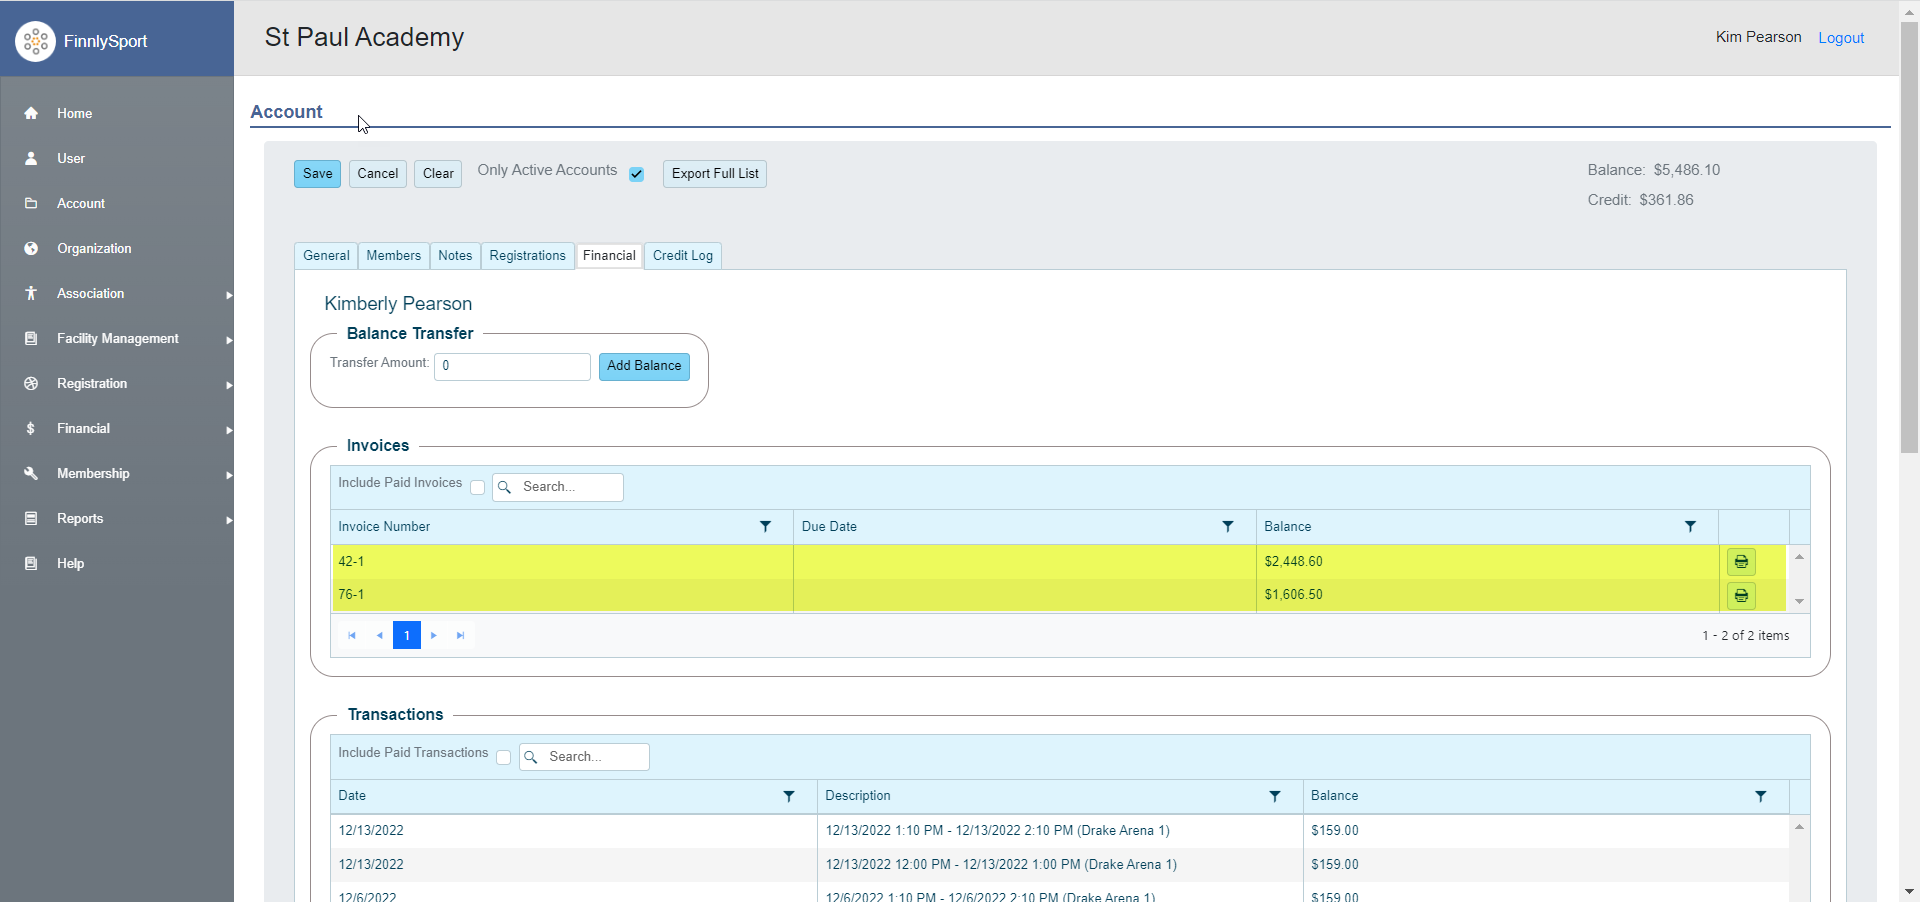Filter the Invoice Number column
The height and width of the screenshot is (902, 1920).
tap(765, 526)
